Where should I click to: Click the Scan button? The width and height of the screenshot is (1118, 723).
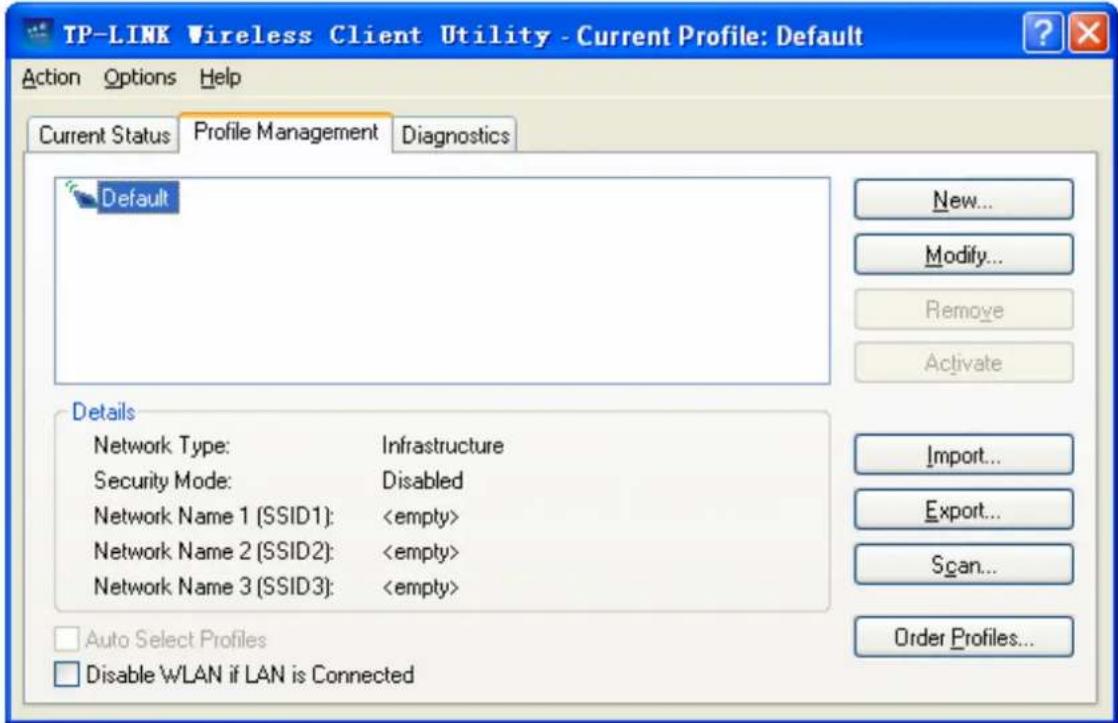pyautogui.click(x=963, y=565)
